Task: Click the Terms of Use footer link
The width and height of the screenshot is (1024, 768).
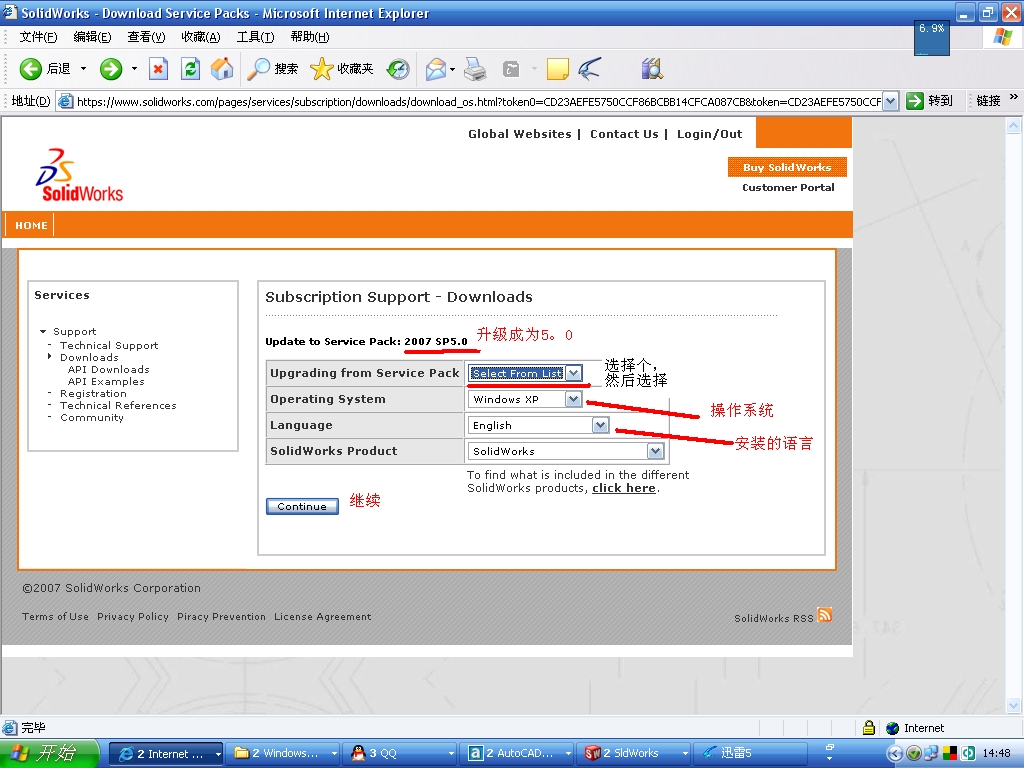Action: point(56,616)
